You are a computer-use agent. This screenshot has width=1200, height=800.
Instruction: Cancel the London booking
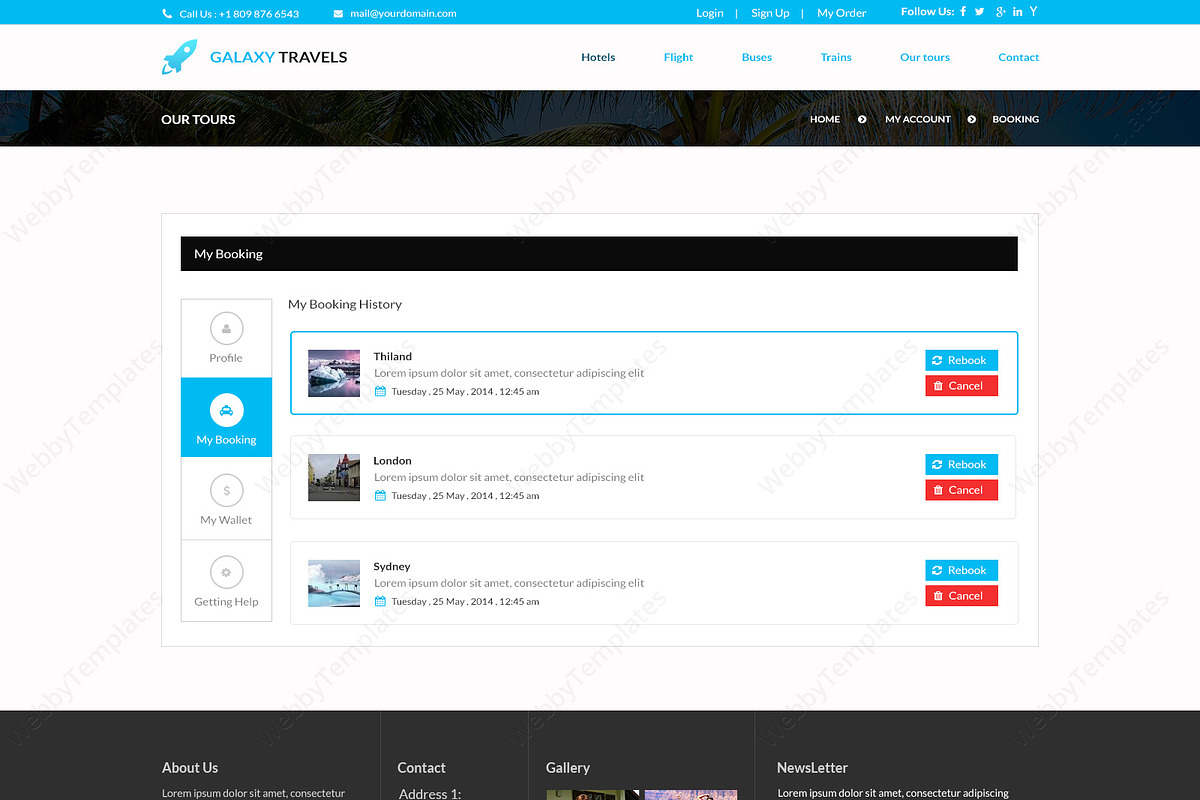point(962,490)
